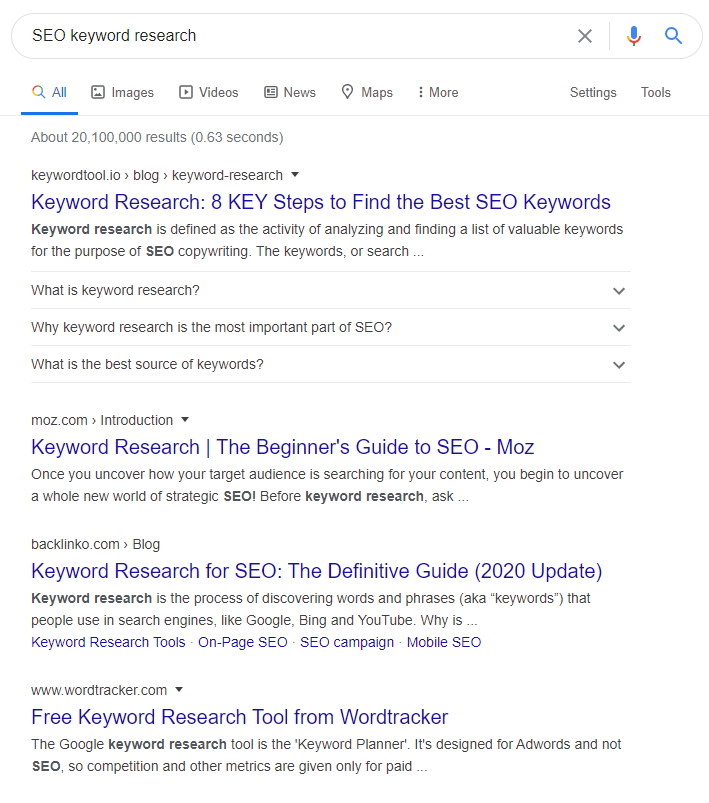Open the Videos tab
Viewport: 709px width, 803px height.
208,93
